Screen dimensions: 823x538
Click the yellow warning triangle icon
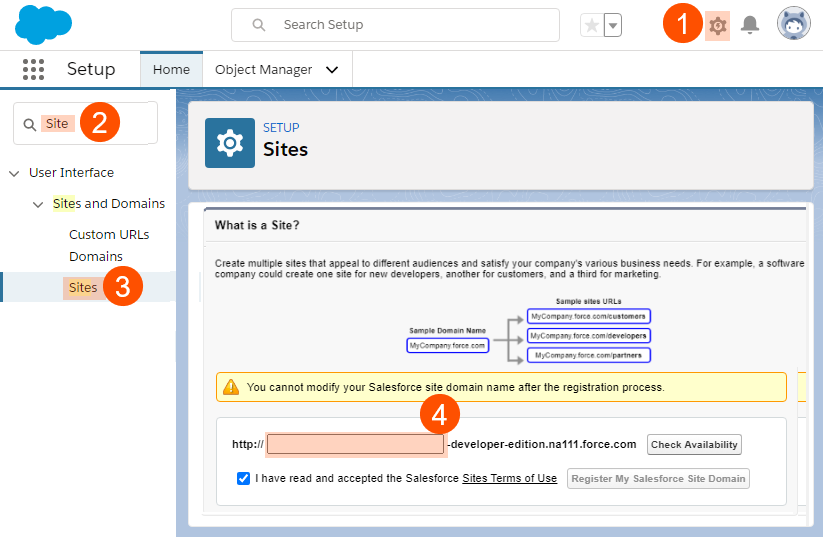coord(231,387)
